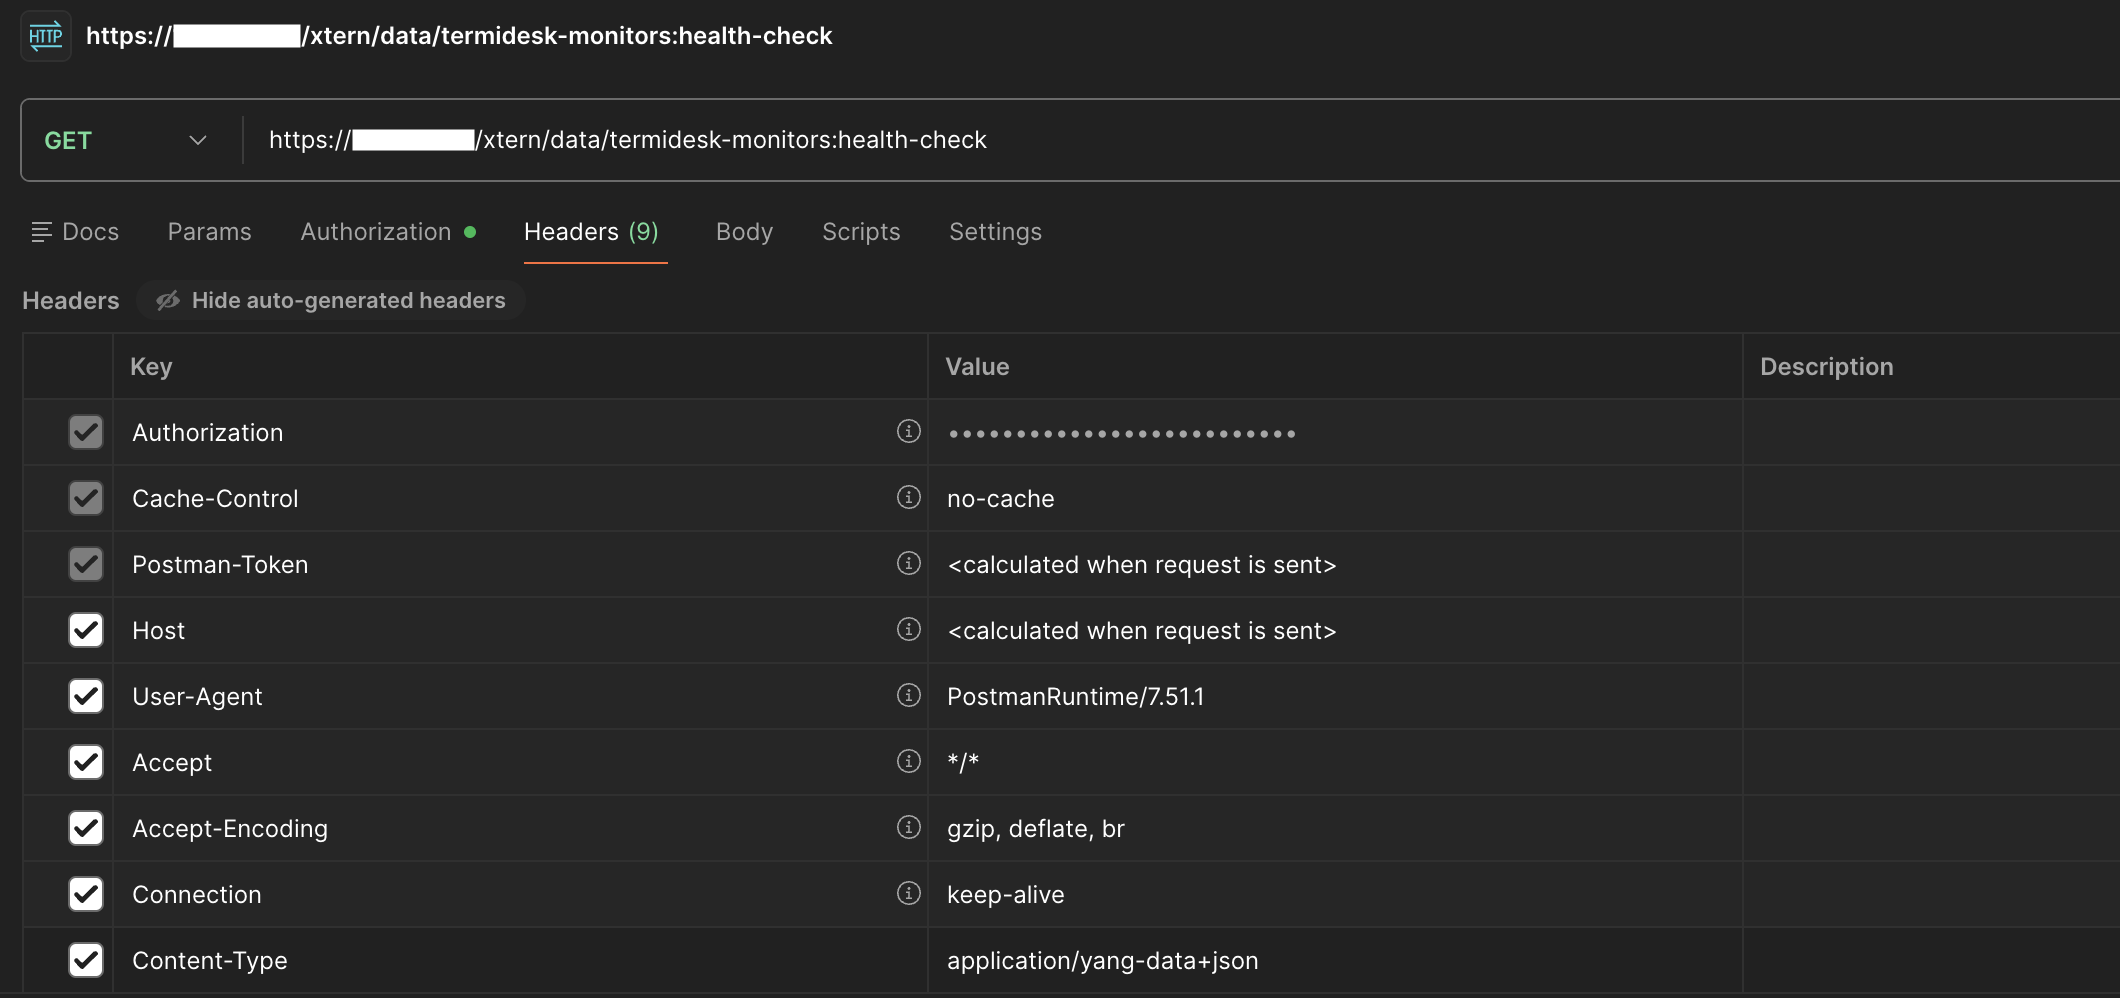Open the Docs panel
The height and width of the screenshot is (998, 2120).
click(76, 232)
